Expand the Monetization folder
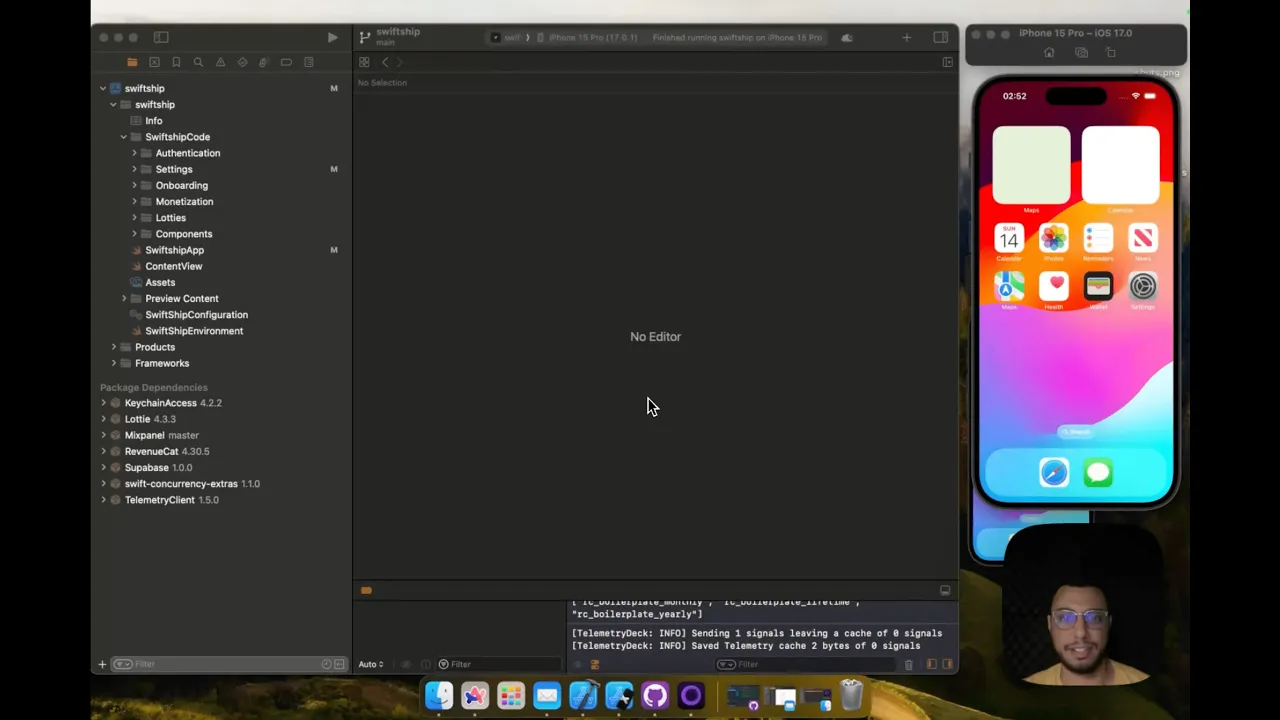Image resolution: width=1280 pixels, height=720 pixels. pos(134,201)
